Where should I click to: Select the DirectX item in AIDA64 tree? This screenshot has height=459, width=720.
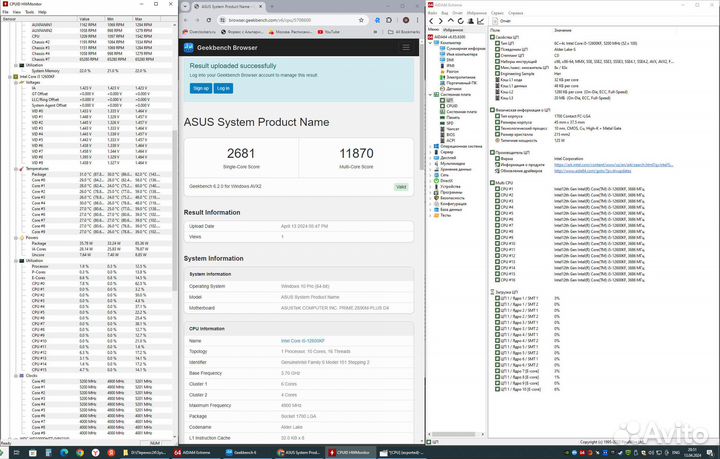(x=446, y=181)
